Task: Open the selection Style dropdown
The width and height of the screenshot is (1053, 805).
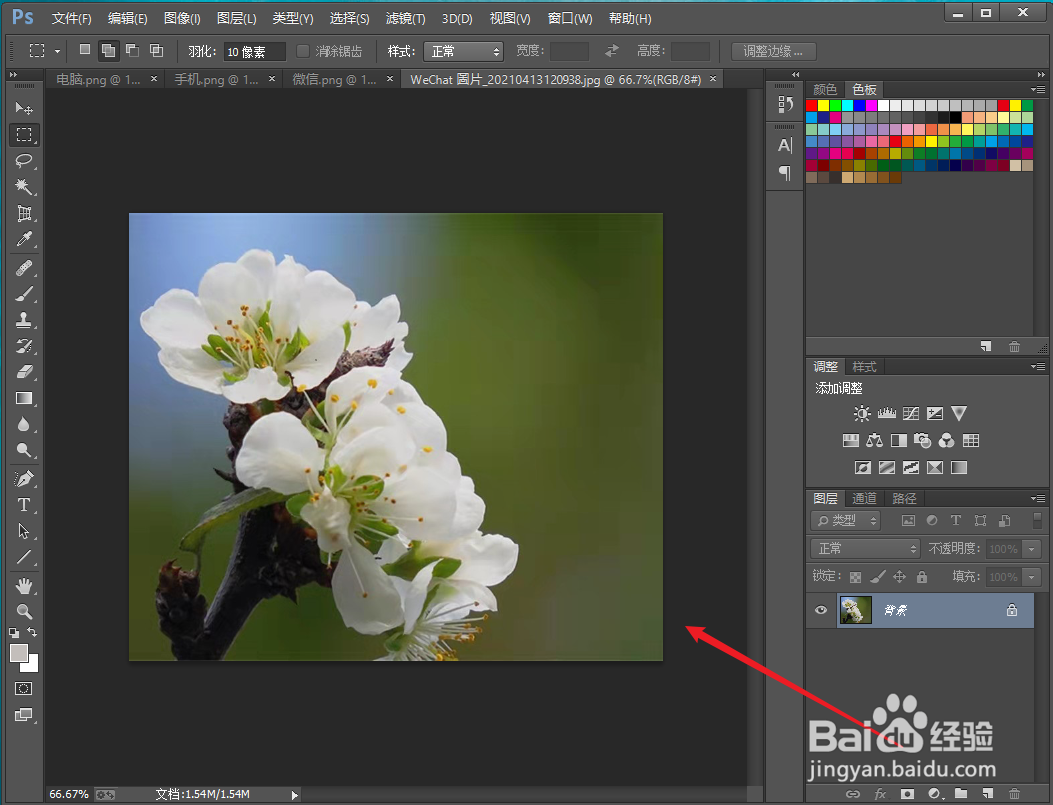Action: [463, 51]
